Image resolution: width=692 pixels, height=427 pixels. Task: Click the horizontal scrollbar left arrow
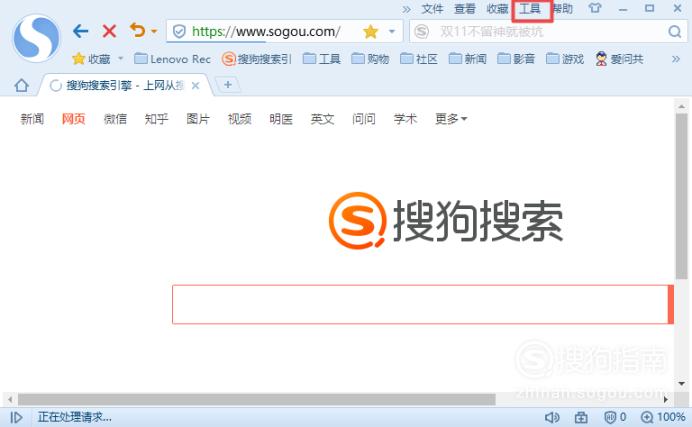coord(10,400)
